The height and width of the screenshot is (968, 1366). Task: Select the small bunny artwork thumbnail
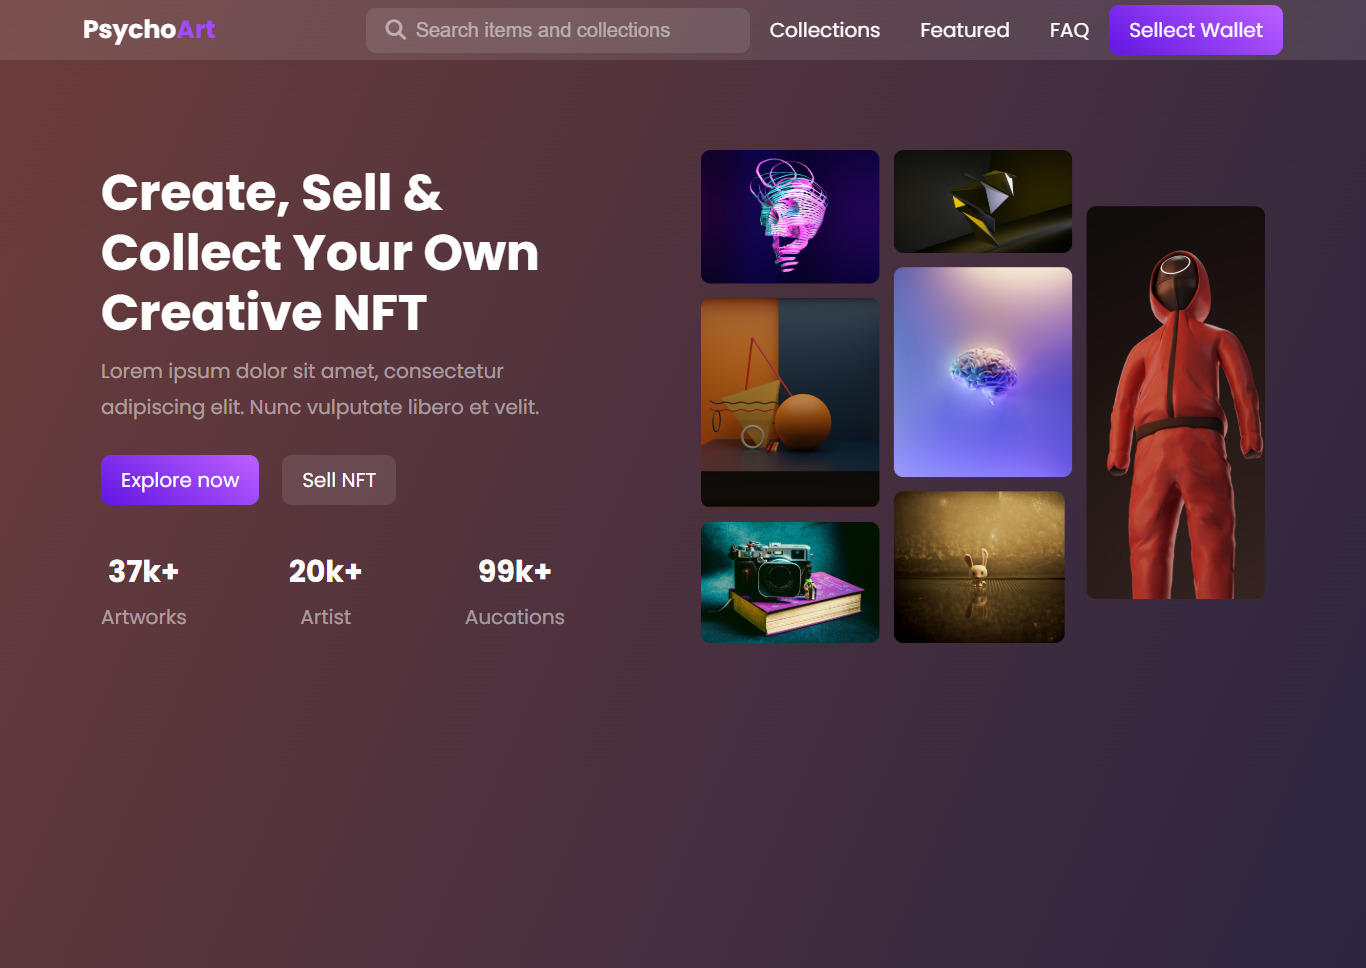point(979,567)
